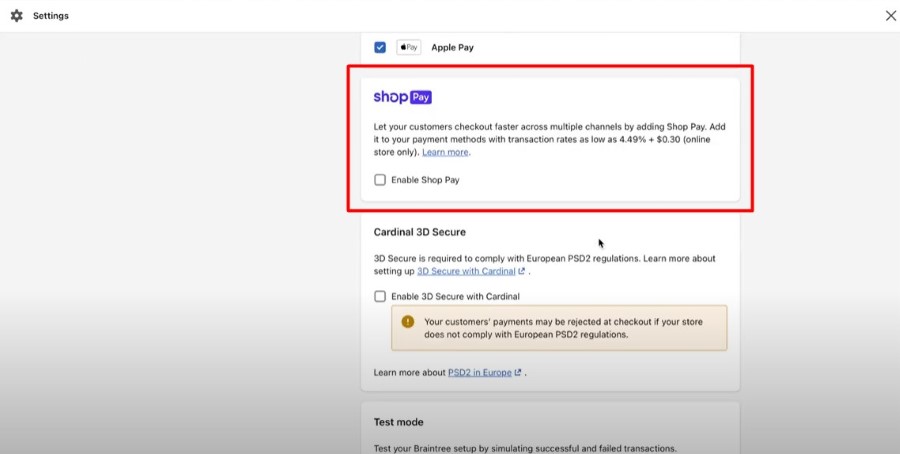Open the Learn more link for Shop Pay
The width and height of the screenshot is (900, 454).
[x=445, y=152]
